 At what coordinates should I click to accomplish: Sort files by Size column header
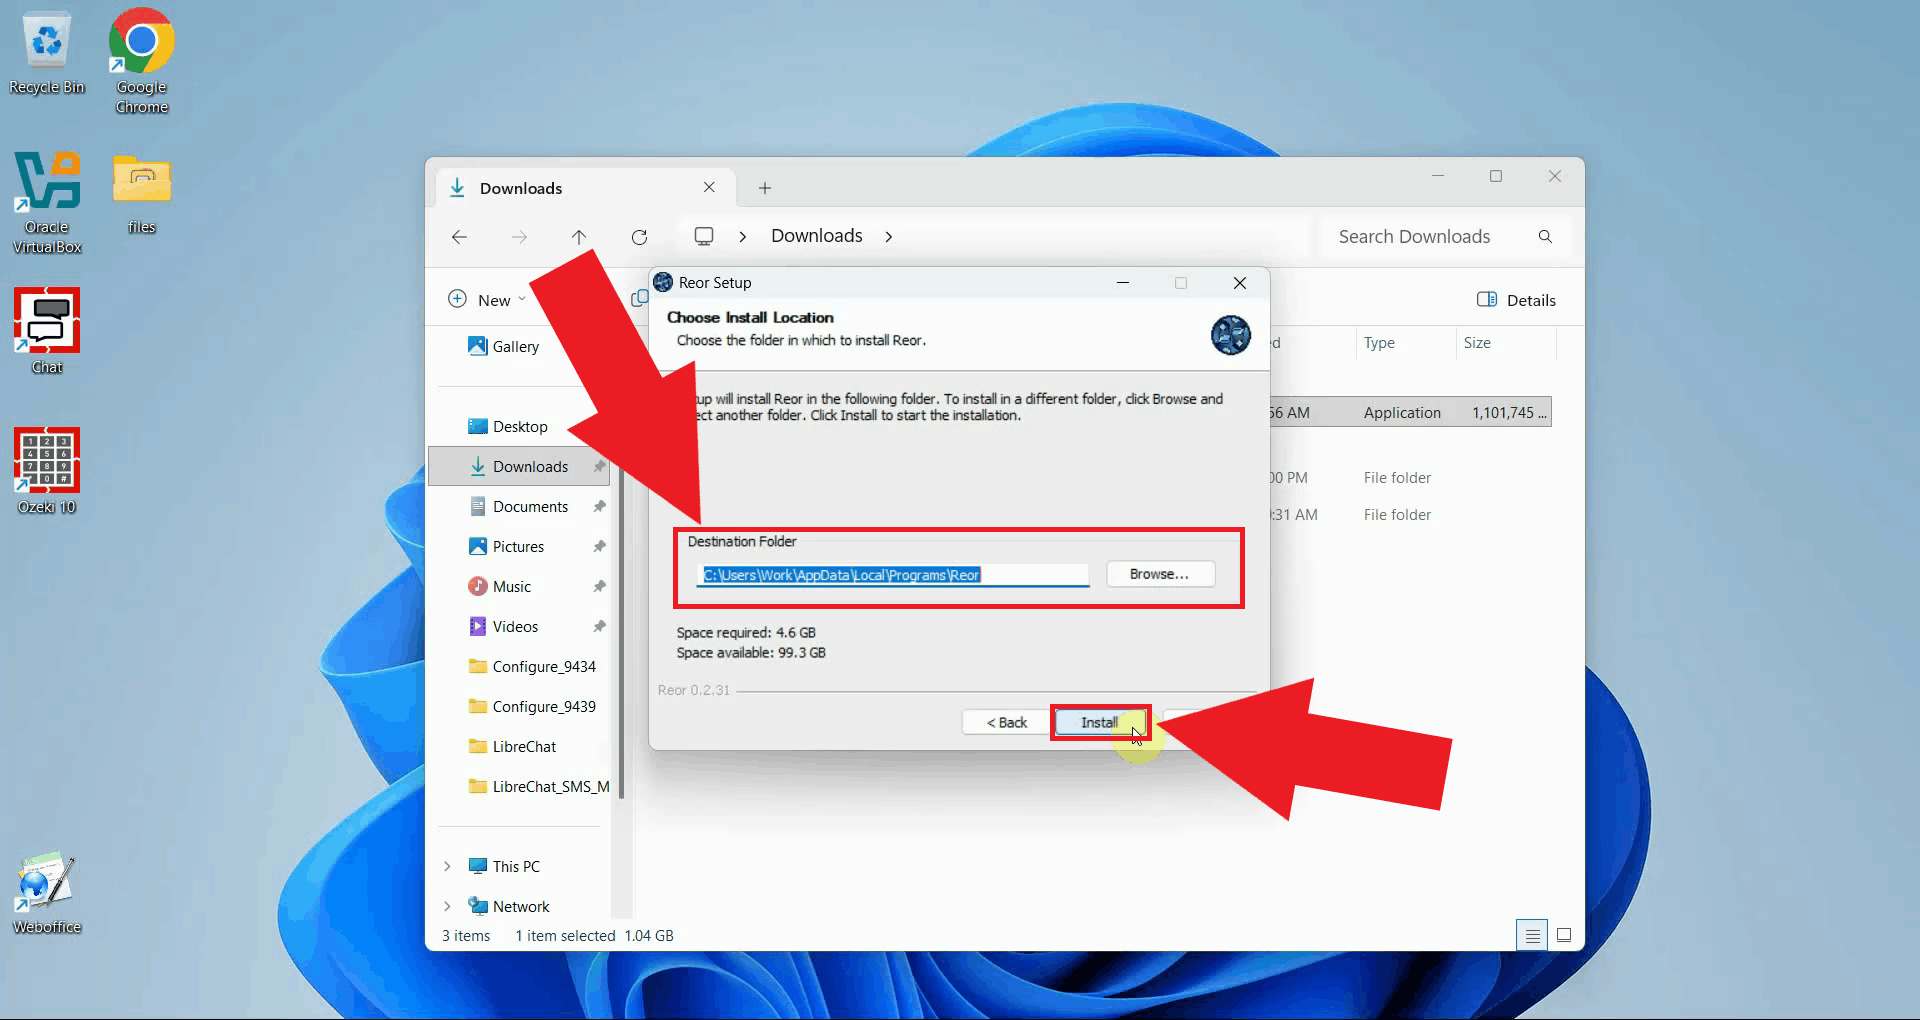click(1477, 342)
